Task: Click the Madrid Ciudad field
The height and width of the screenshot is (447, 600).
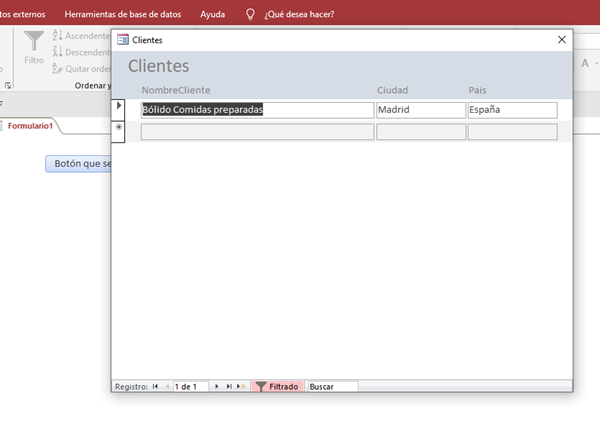Action: tap(420, 110)
